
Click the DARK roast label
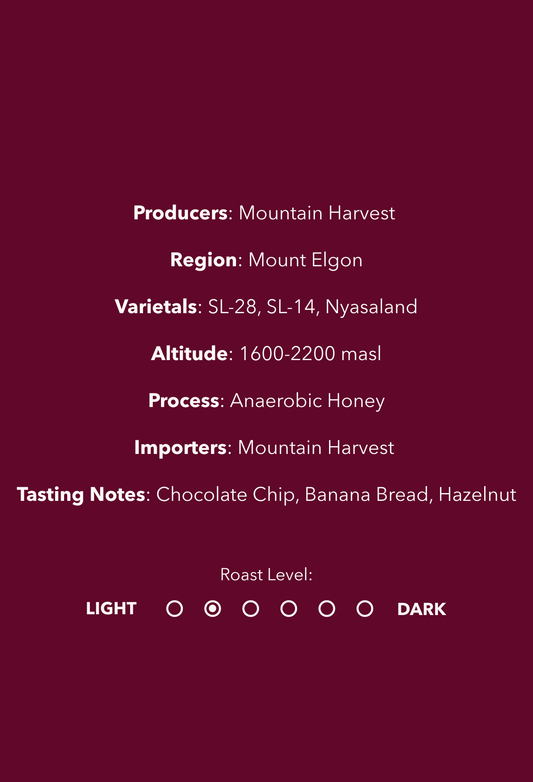(421, 609)
